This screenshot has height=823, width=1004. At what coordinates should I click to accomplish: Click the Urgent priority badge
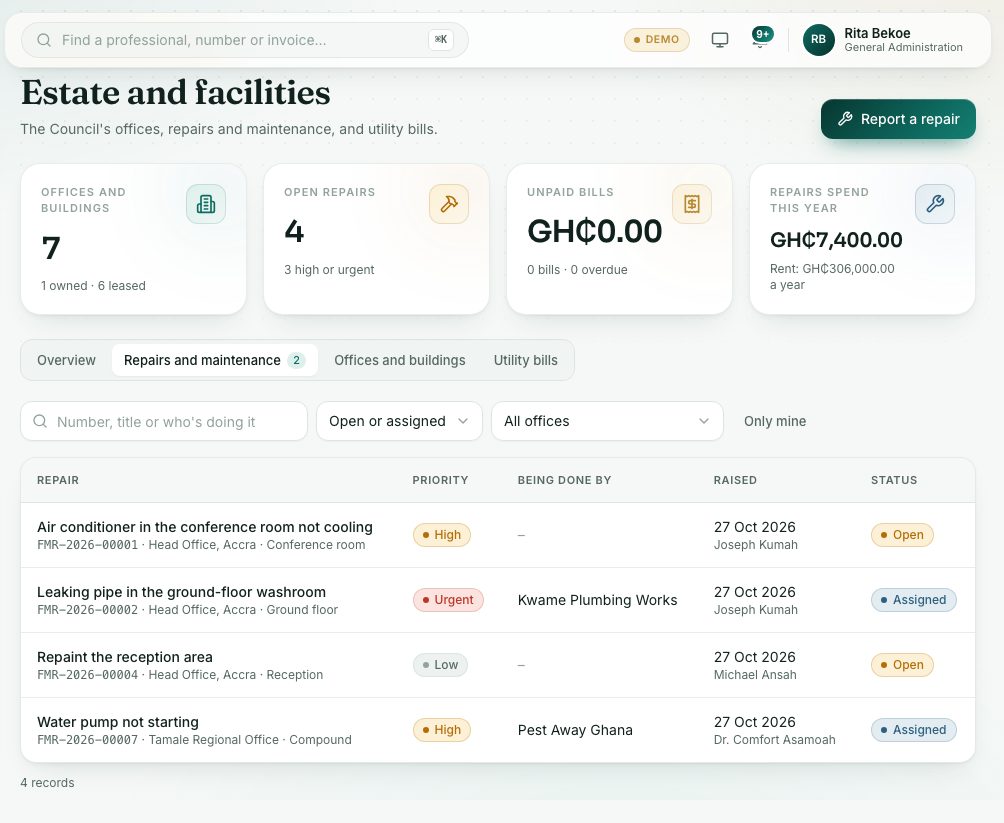click(x=448, y=599)
